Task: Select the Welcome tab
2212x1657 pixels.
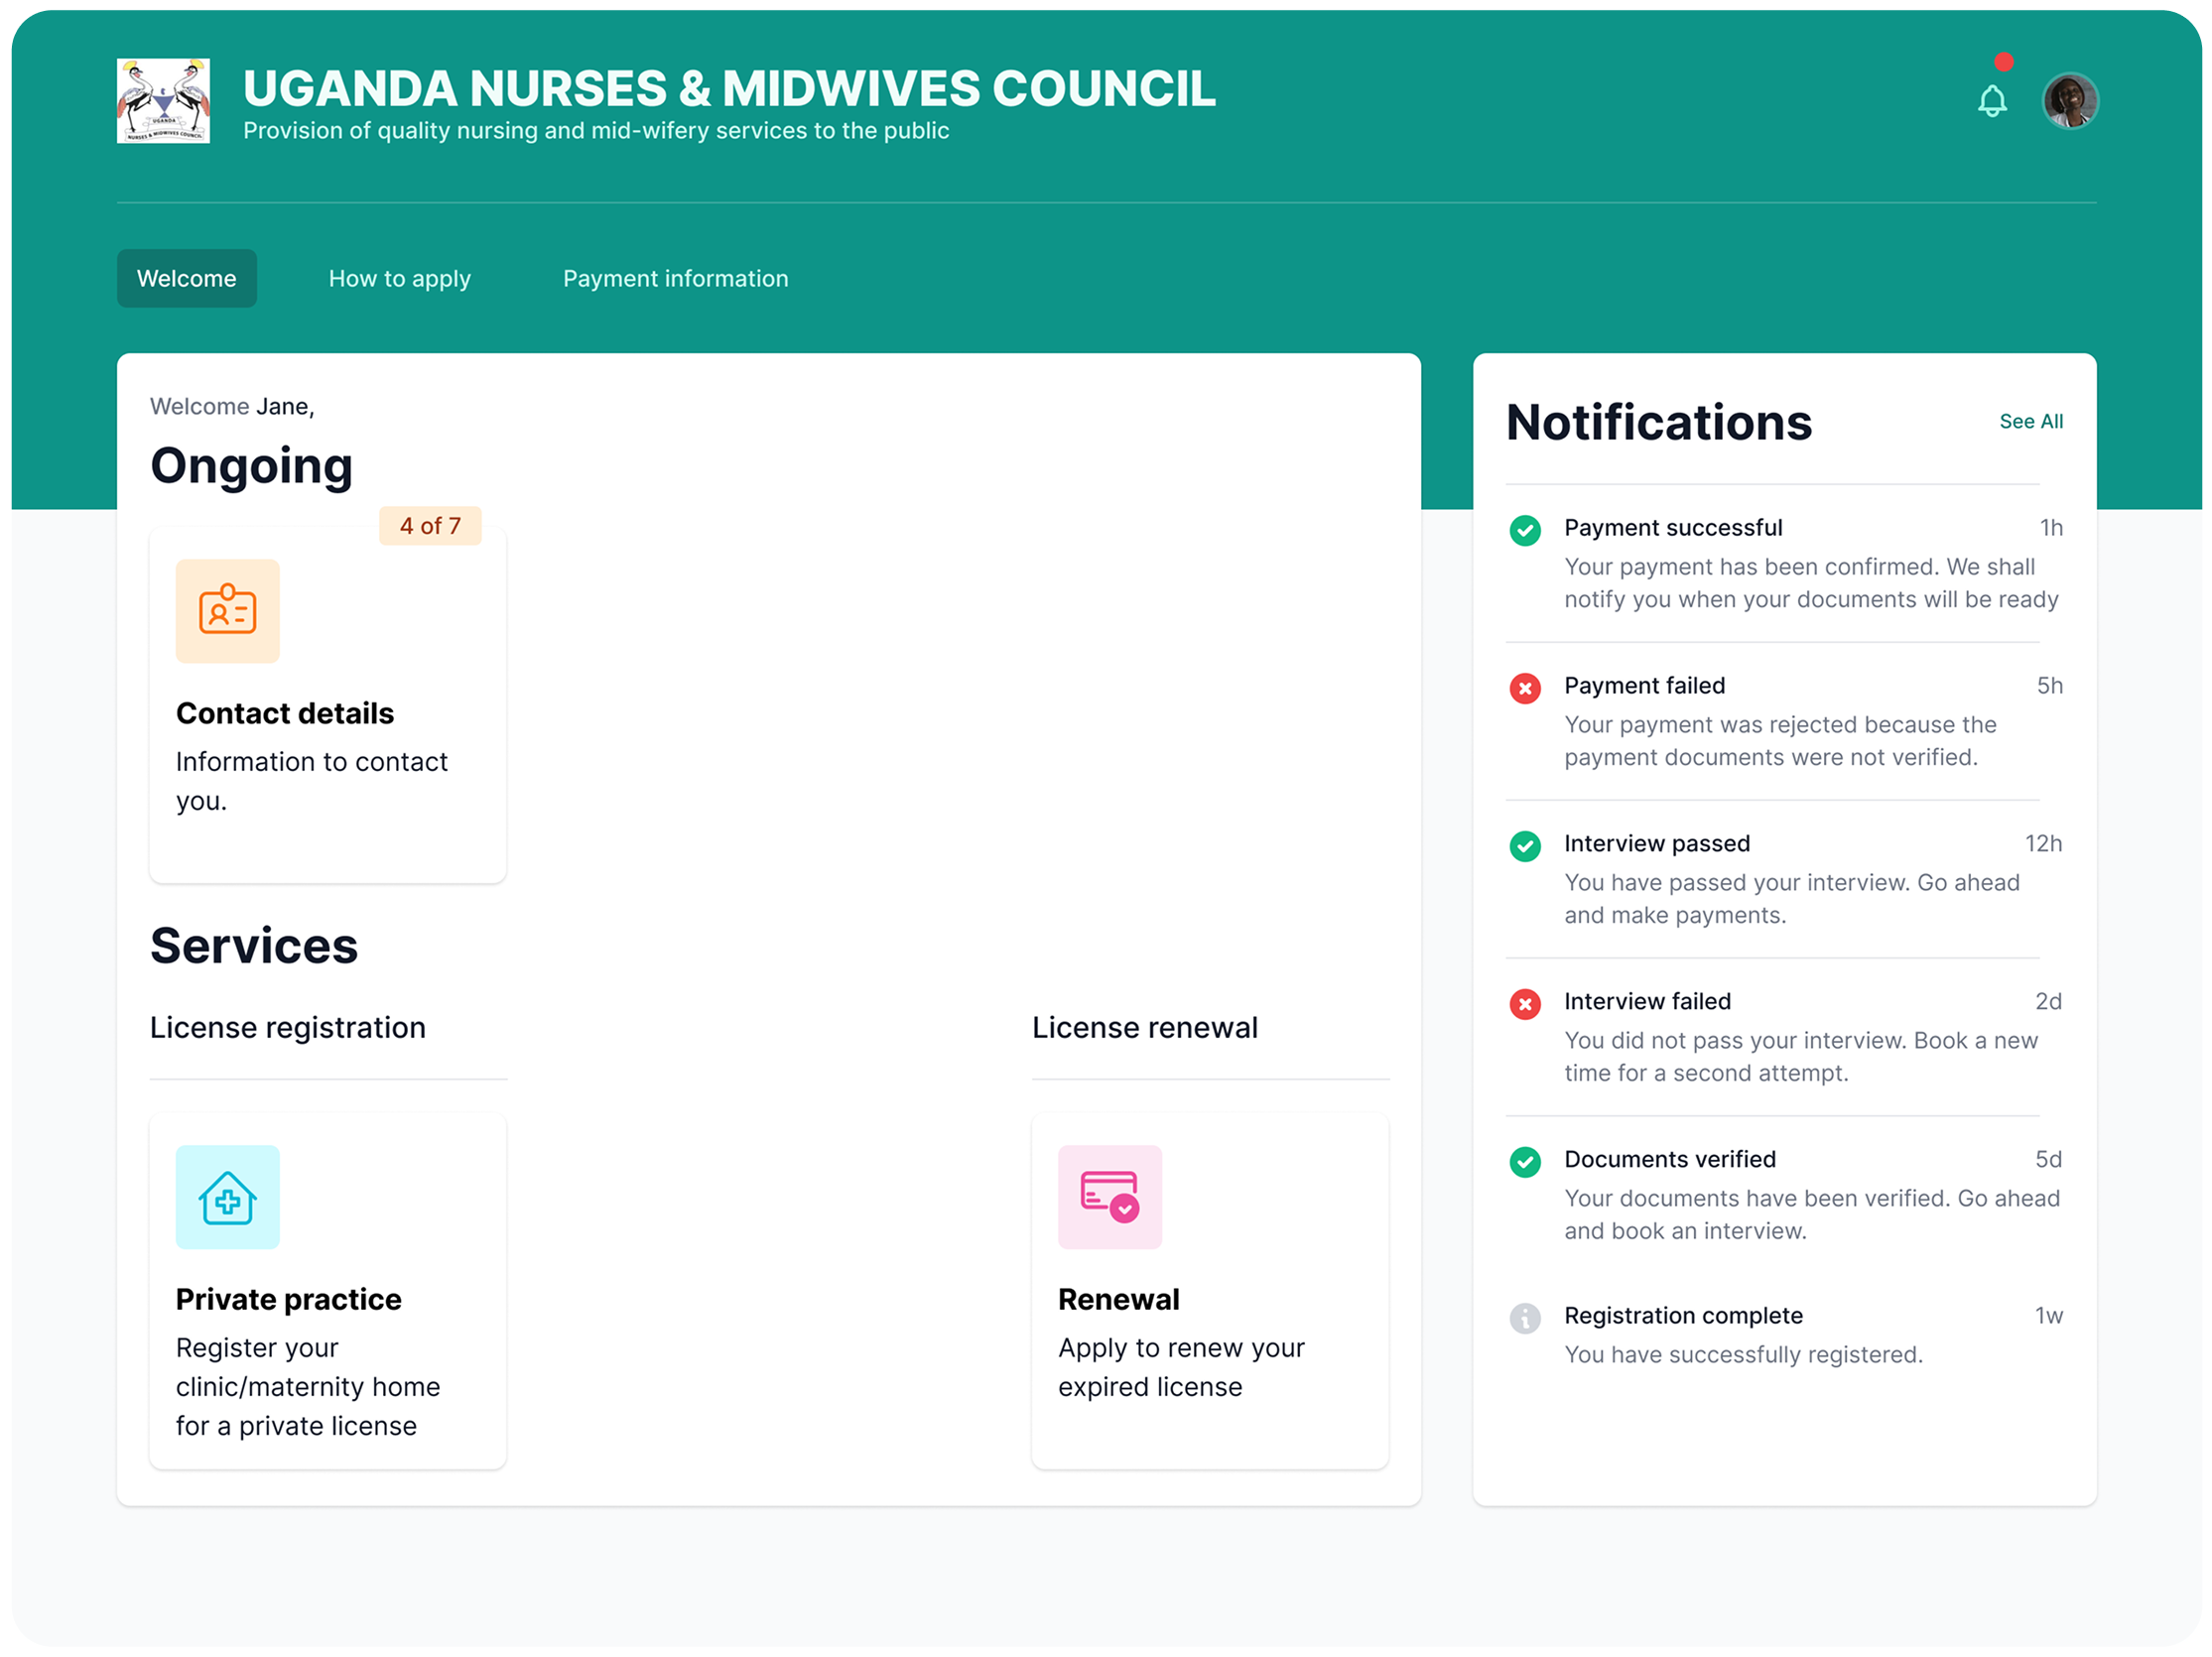Action: (x=187, y=278)
